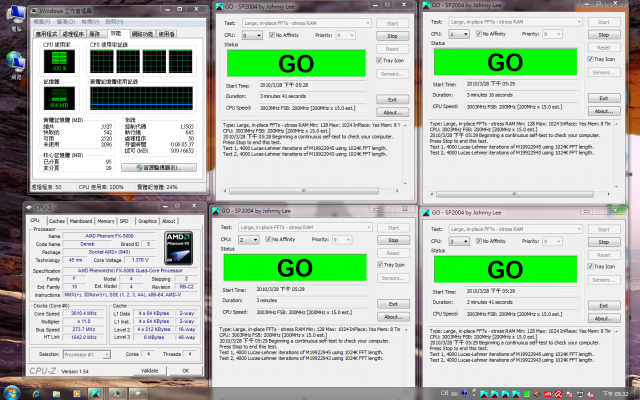Uncheck Tray Icon in the CPU 0 SP2004 window
This screenshot has width=640, height=400.
tap(390, 60)
